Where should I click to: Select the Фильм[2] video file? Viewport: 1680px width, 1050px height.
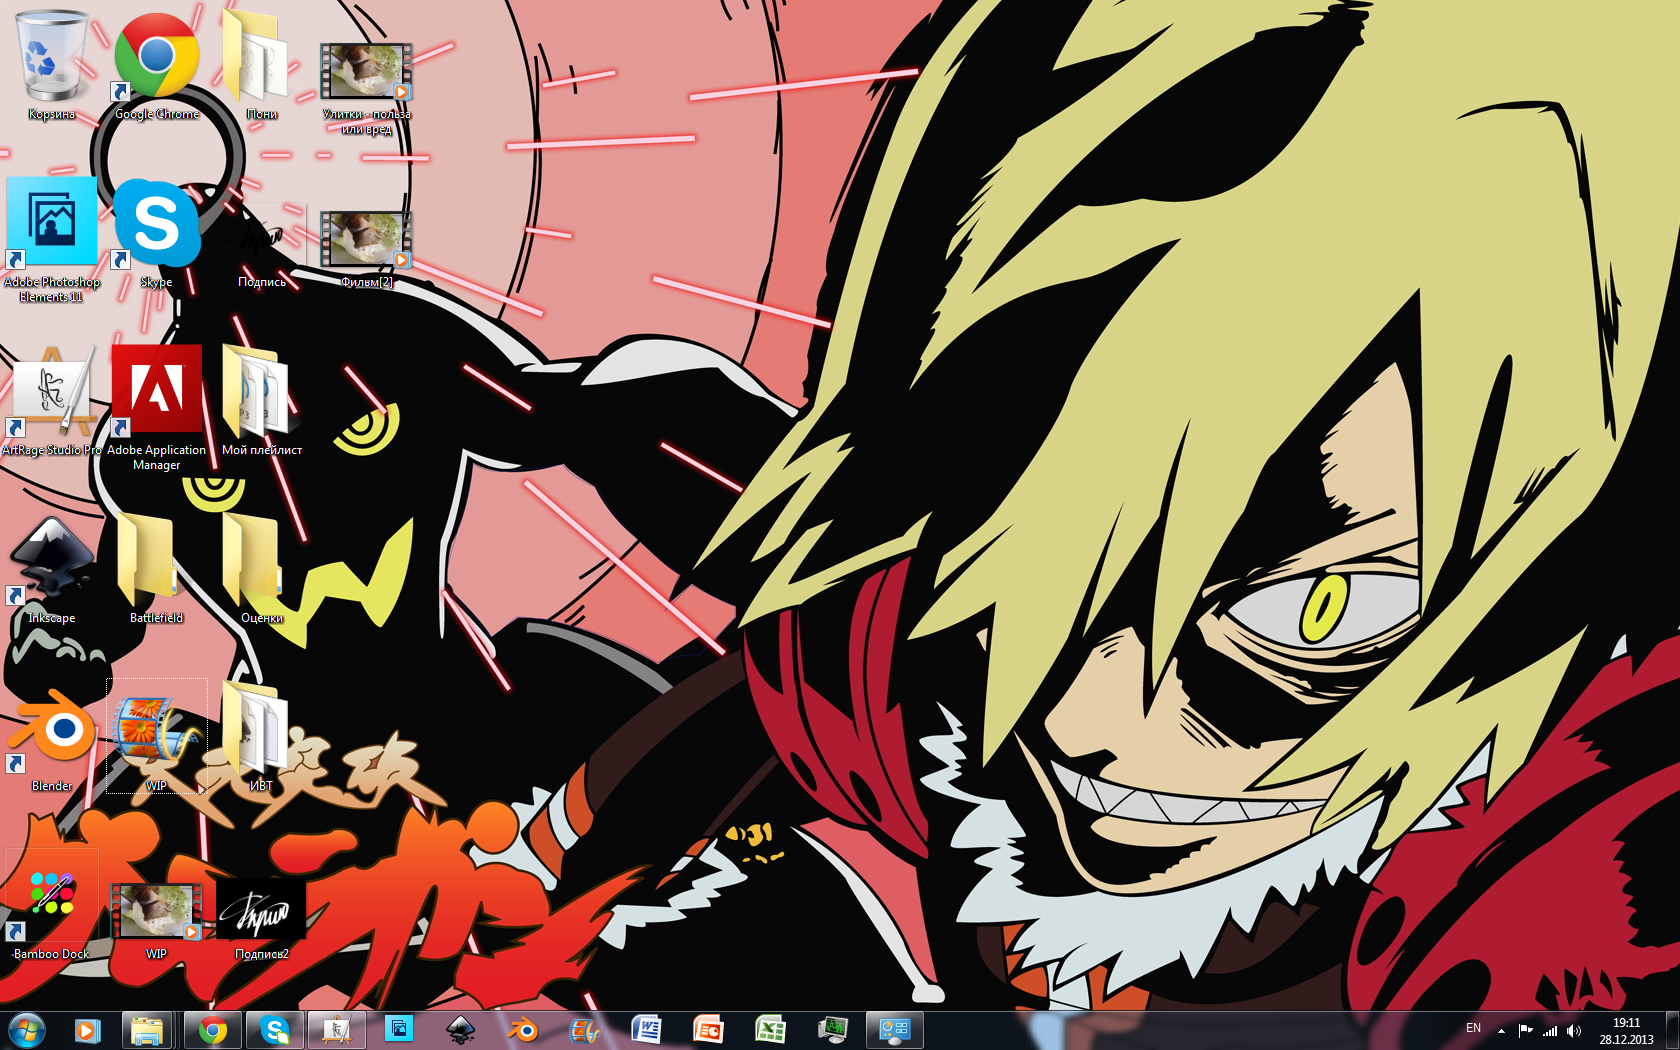click(x=366, y=248)
